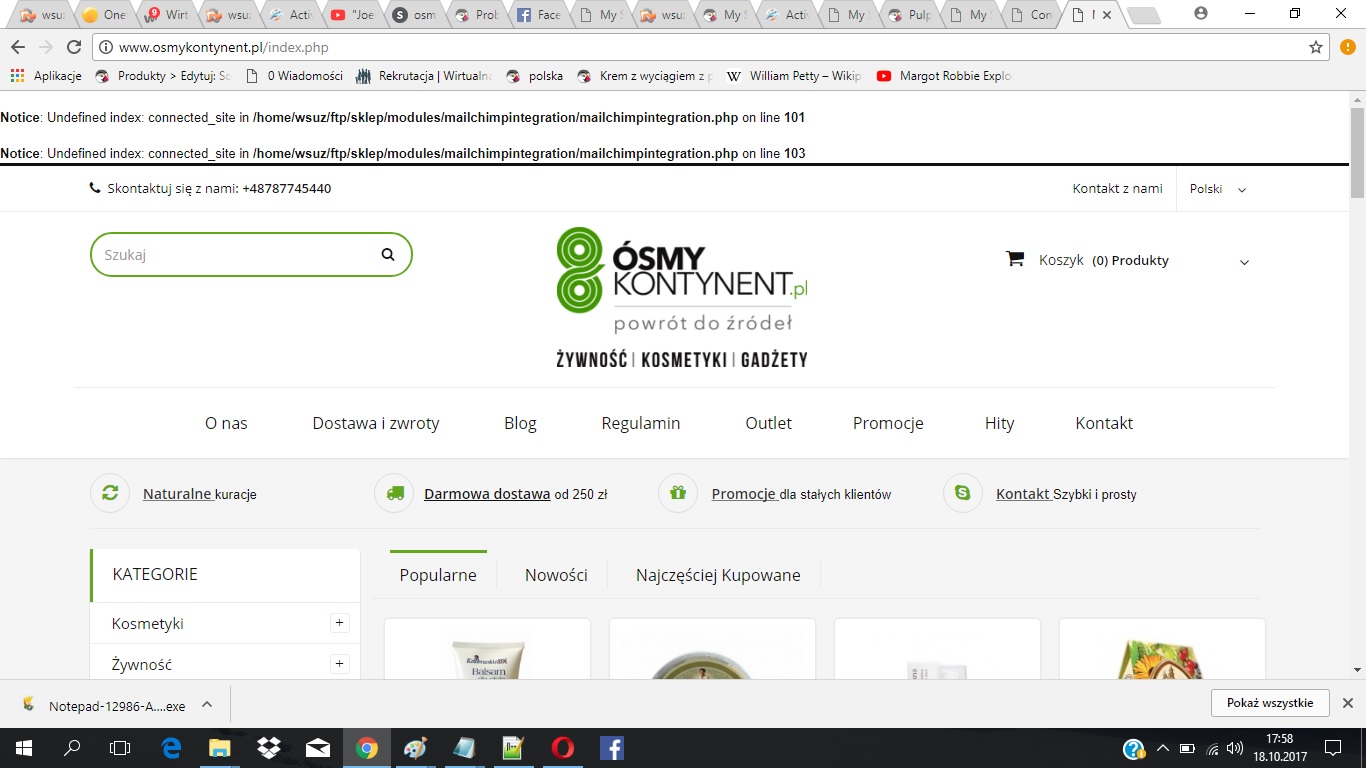This screenshot has width=1366, height=768.
Task: Open the Aplikacje apps shortcut
Action: click(x=46, y=76)
